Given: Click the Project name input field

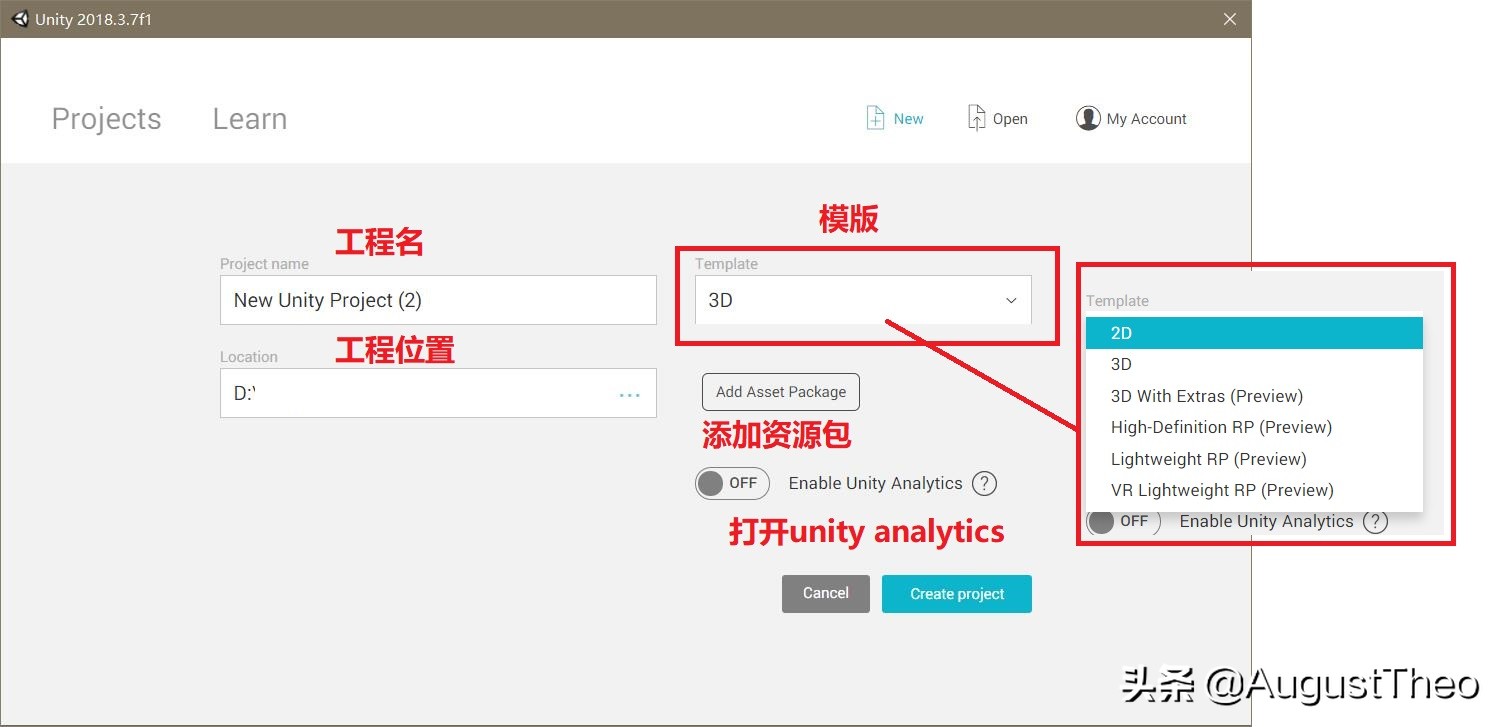Looking at the screenshot, I should (438, 300).
